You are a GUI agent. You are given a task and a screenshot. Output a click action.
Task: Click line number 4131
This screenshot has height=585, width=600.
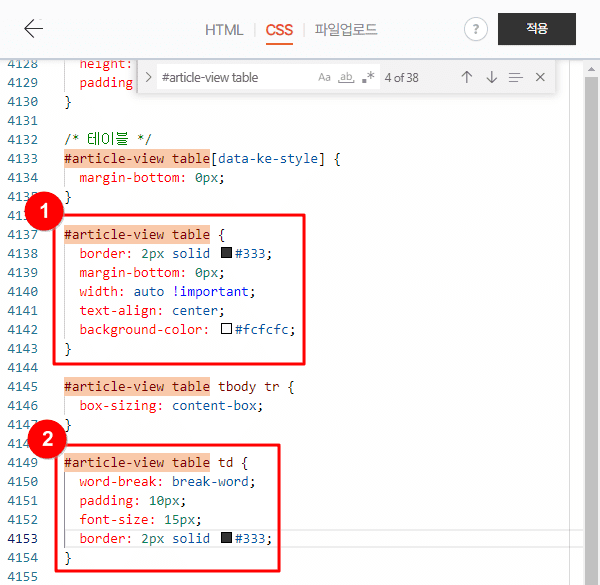click(23, 121)
